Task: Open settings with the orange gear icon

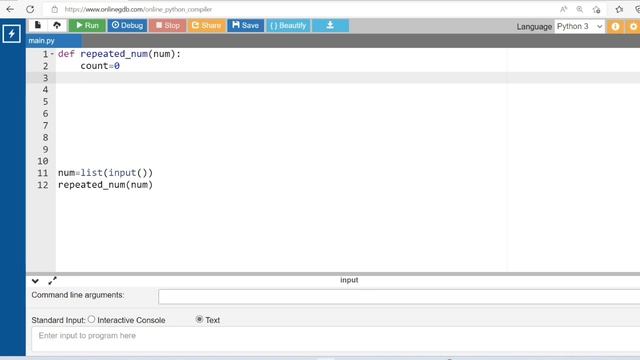Action: (x=633, y=27)
